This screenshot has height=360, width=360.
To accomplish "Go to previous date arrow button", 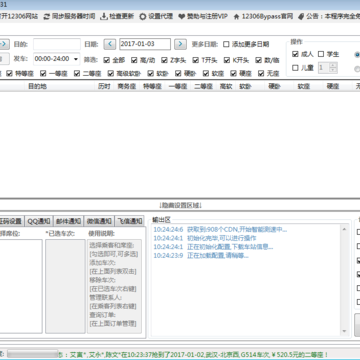I will 110,44.
